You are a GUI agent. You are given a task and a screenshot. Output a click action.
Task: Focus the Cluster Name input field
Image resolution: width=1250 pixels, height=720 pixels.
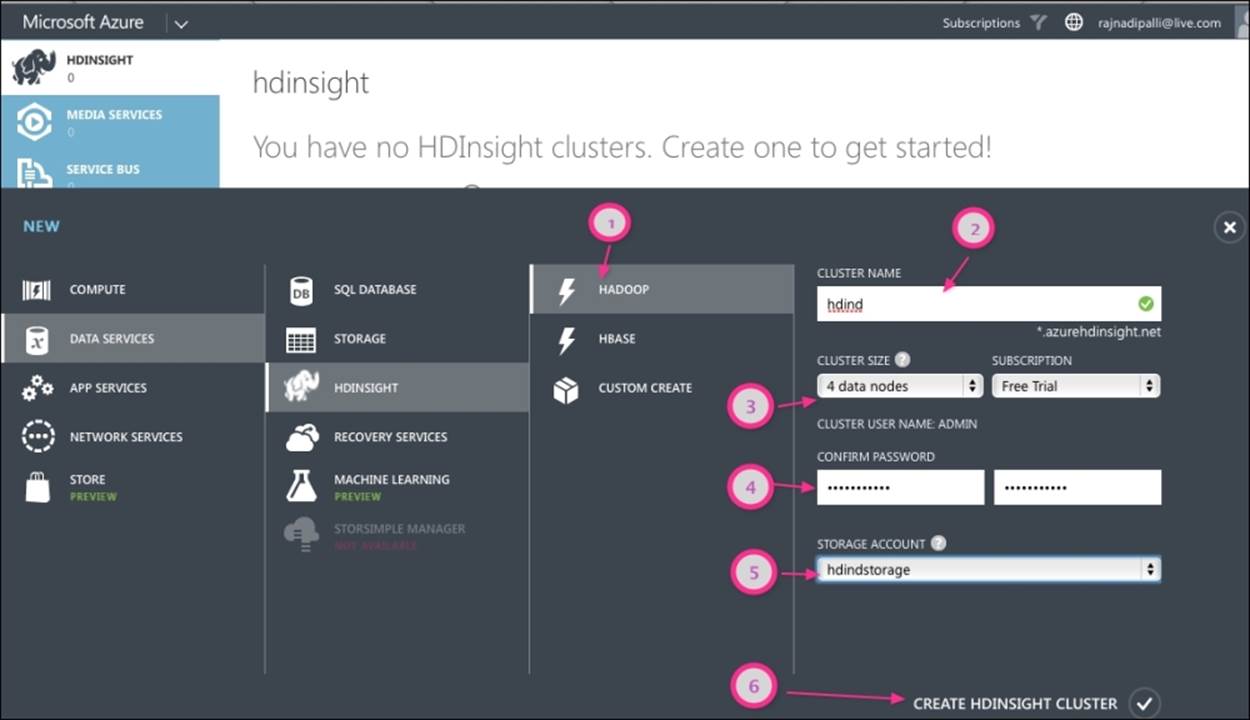click(988, 304)
